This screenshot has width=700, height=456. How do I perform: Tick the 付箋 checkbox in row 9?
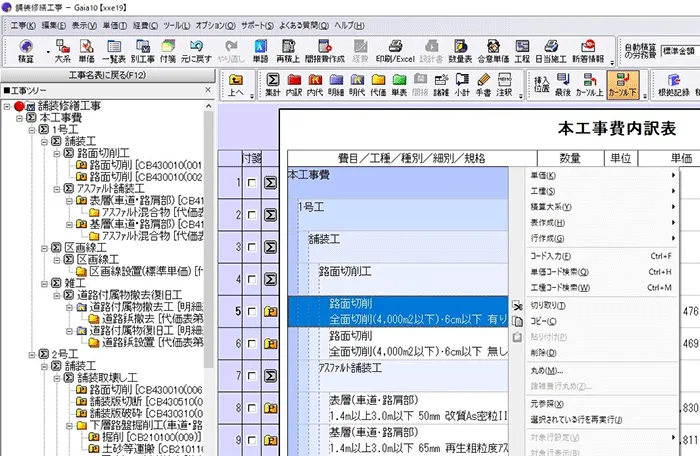[x=252, y=440]
